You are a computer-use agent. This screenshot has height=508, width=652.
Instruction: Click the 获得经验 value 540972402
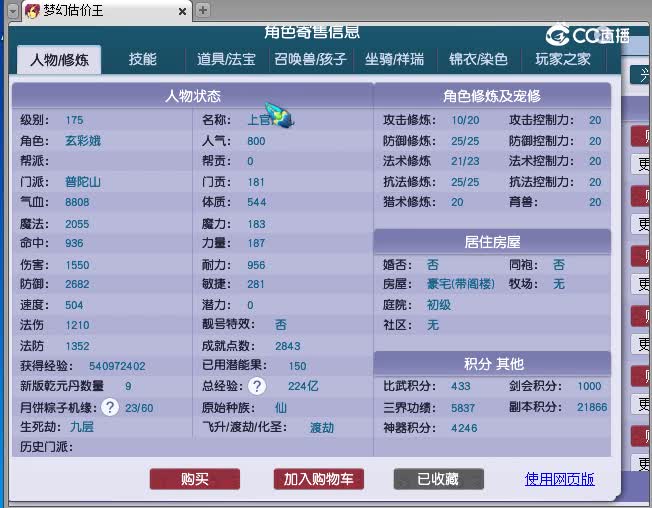click(117, 366)
